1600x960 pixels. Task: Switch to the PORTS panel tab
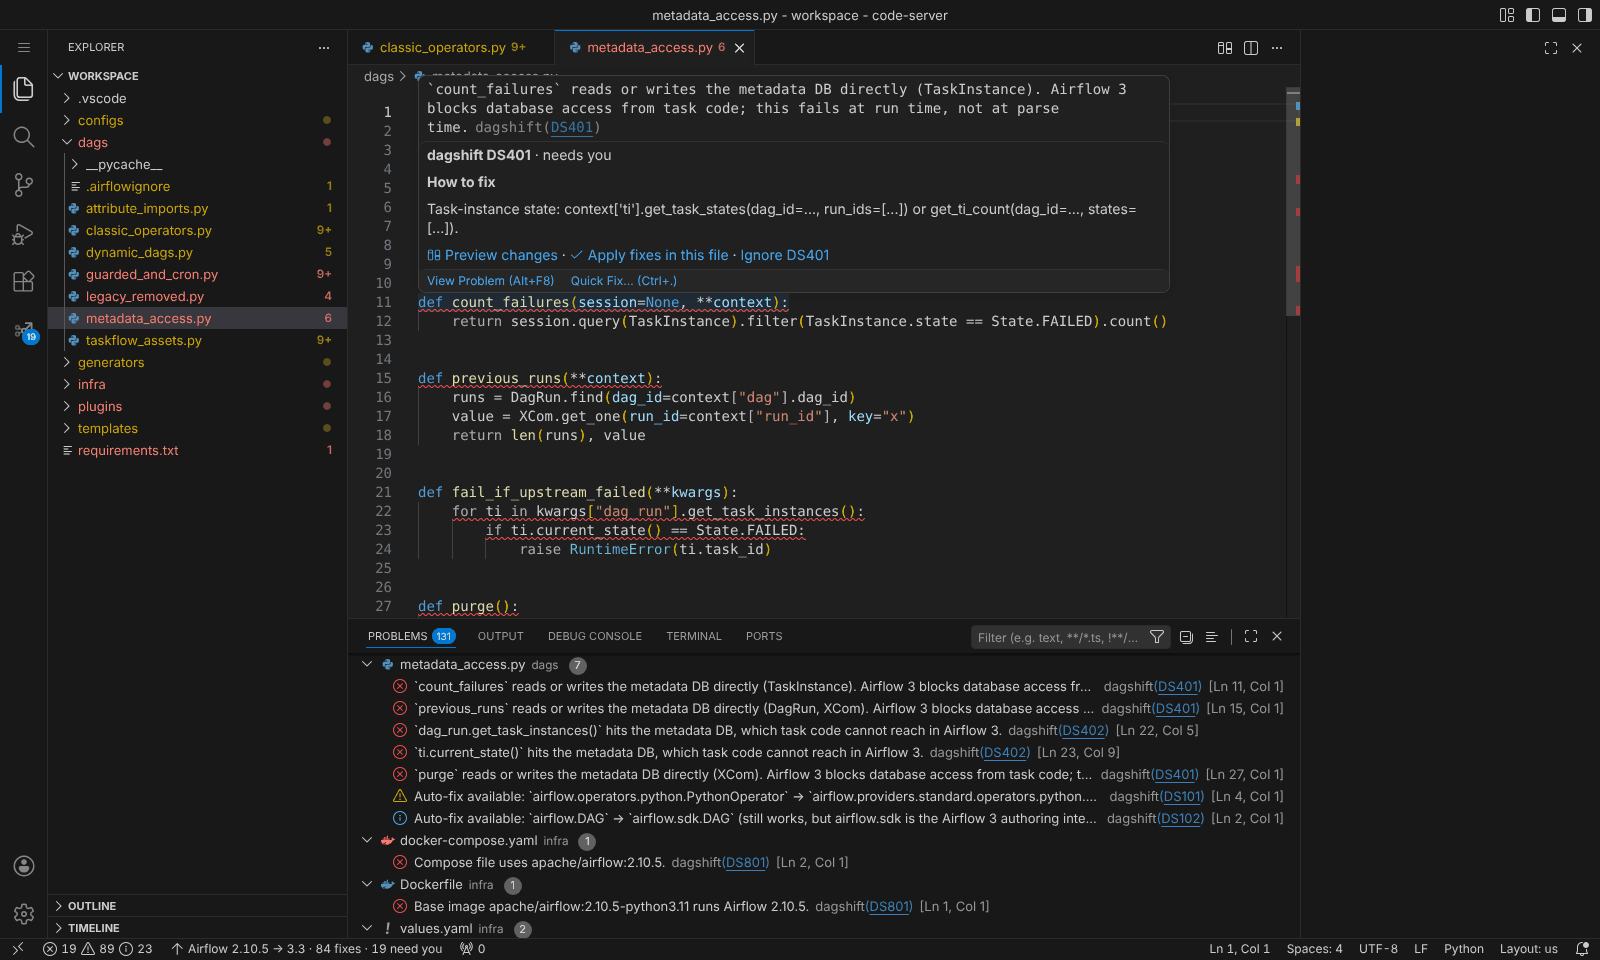pyautogui.click(x=764, y=636)
